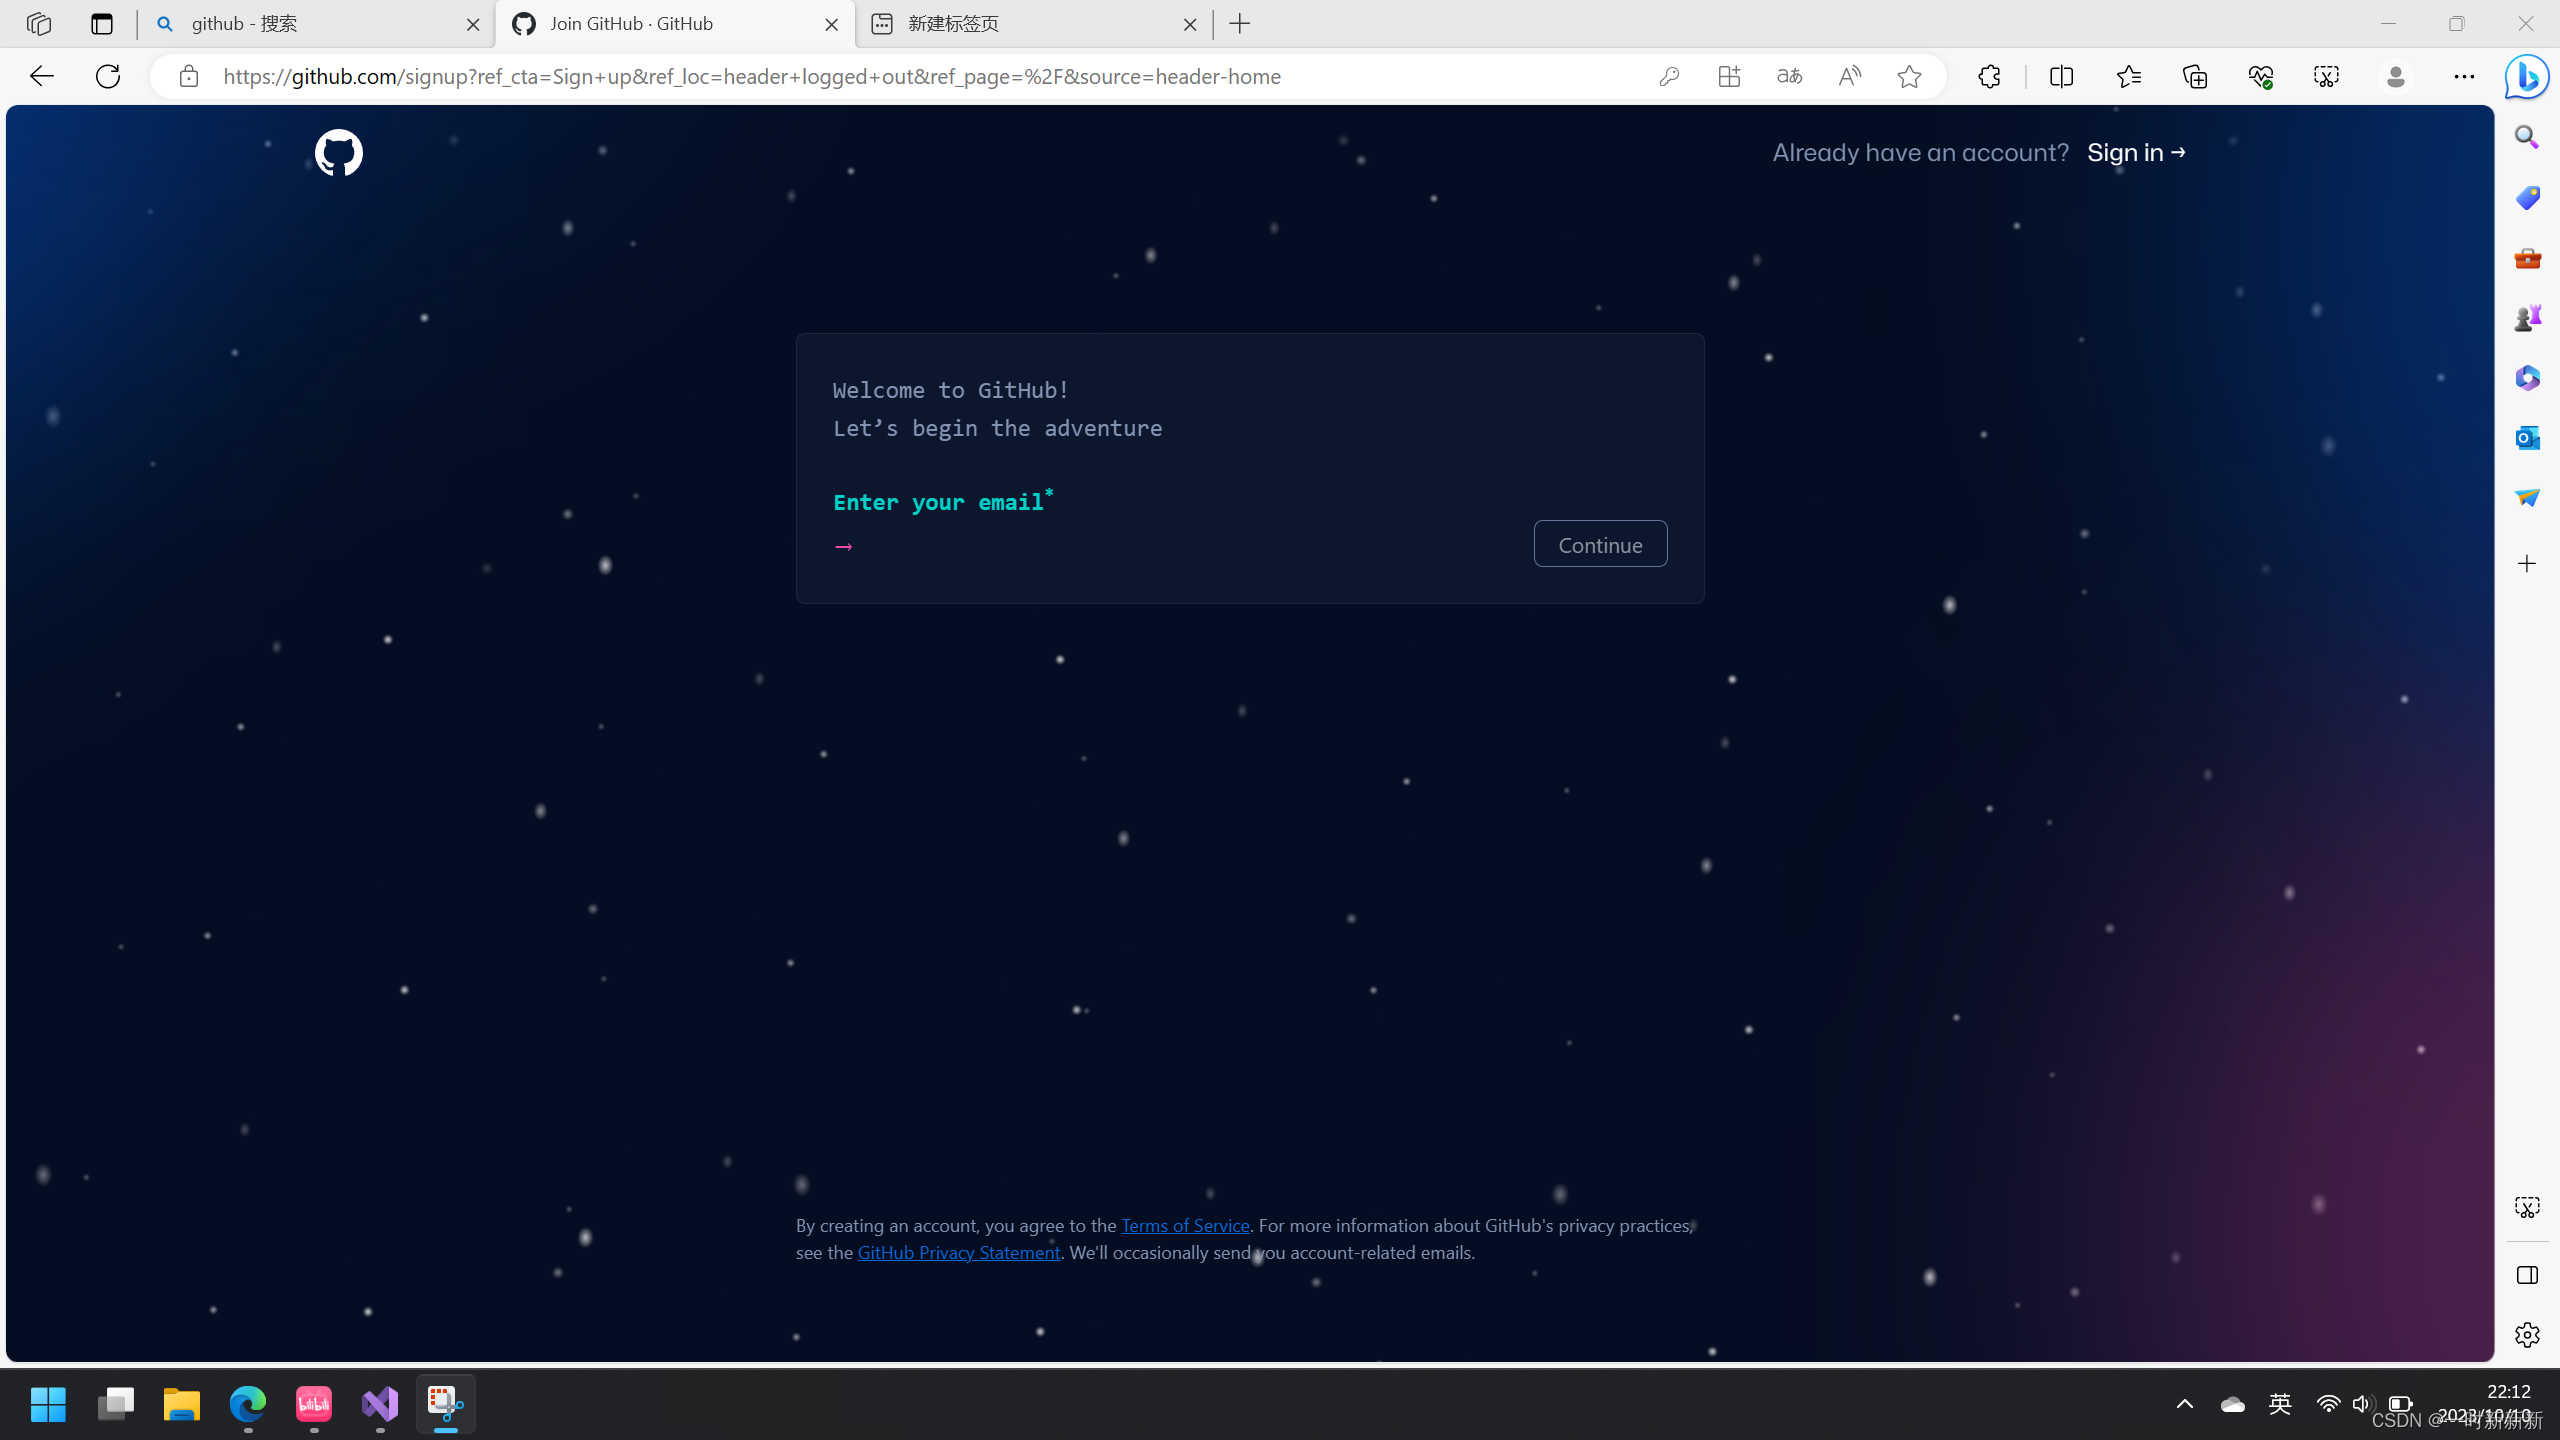Click the Read aloud icon
Viewport: 2560px width, 1440px height.
pos(1849,77)
